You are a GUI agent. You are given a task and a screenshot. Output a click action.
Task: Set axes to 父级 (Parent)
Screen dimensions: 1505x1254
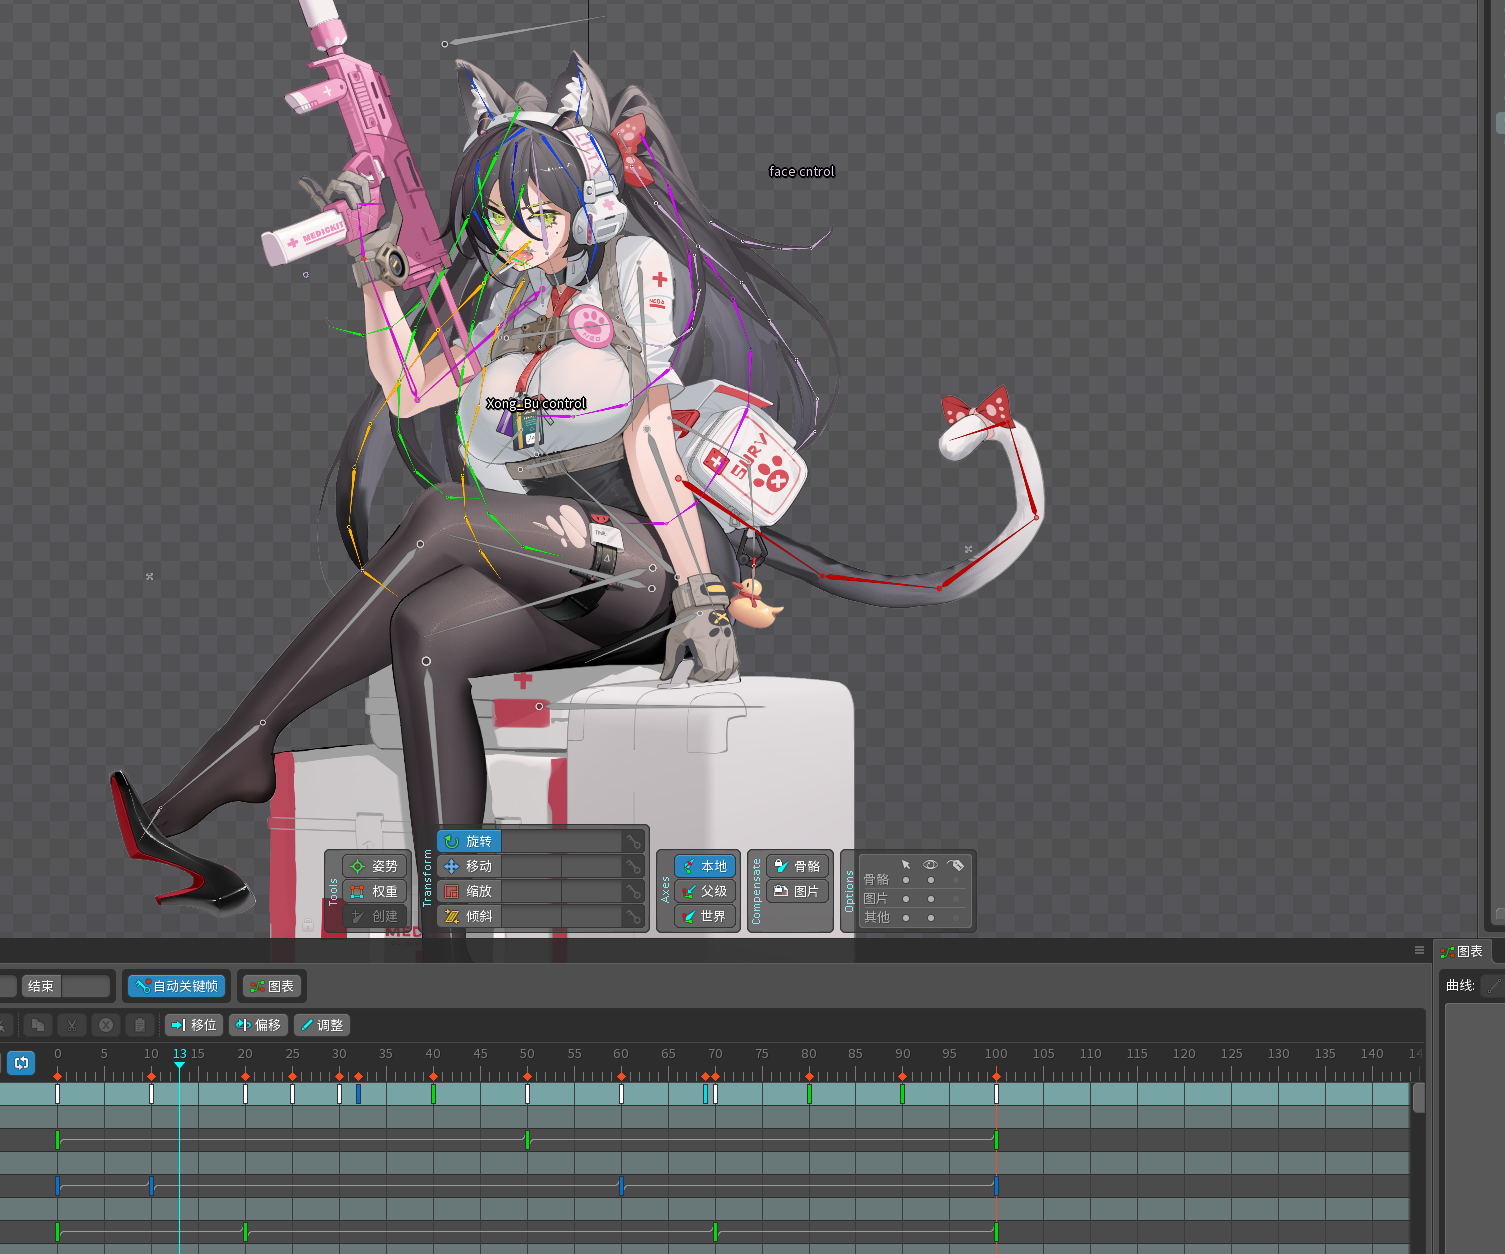[705, 891]
